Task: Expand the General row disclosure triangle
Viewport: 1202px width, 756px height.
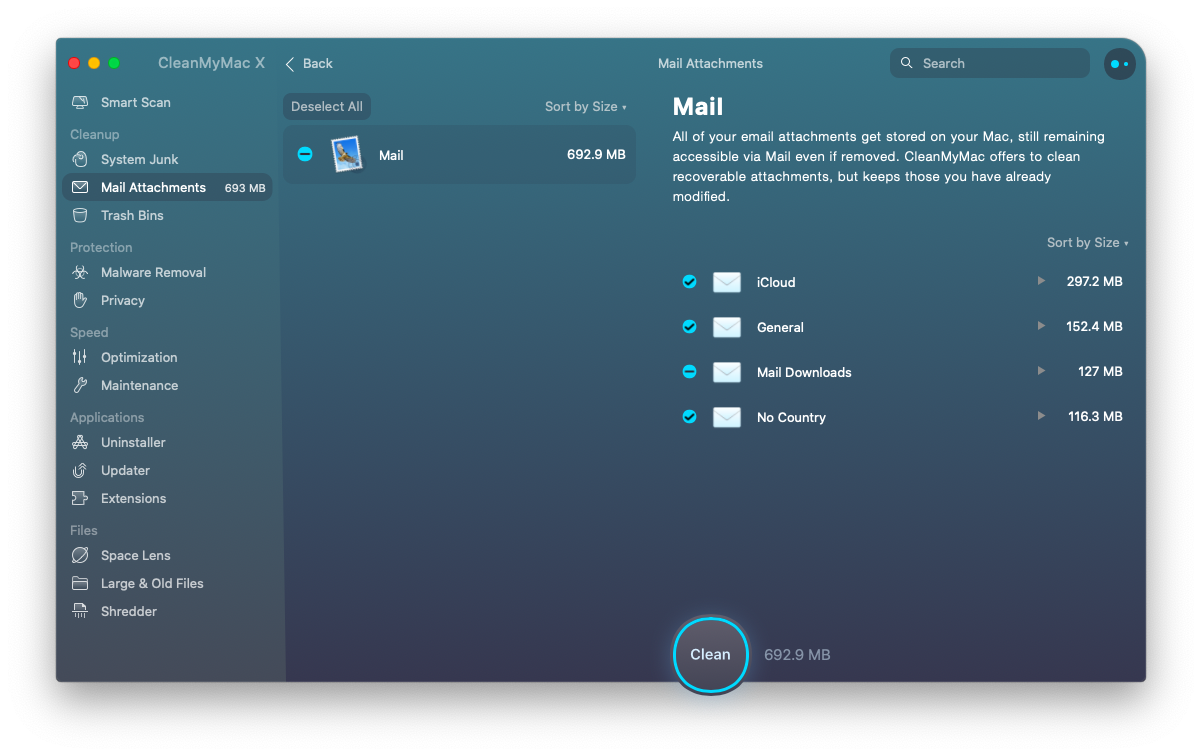Action: click(1041, 326)
